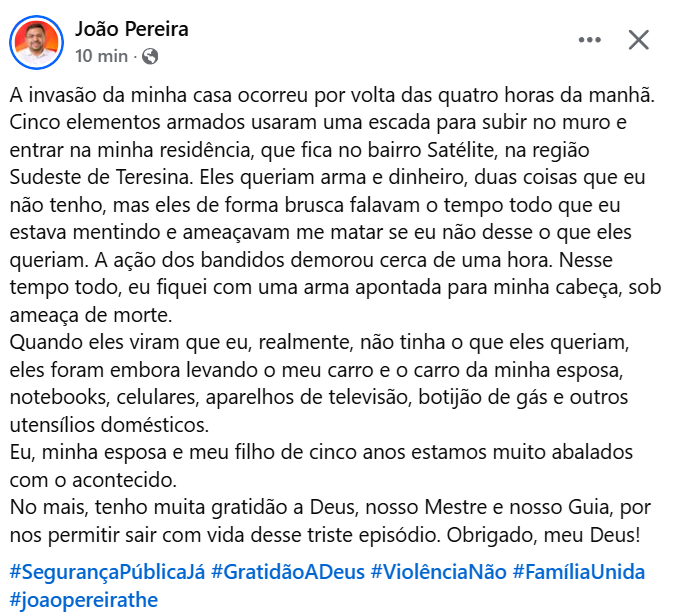
Task: Follow the #ViolênciaNão hashtag link
Action: click(438, 572)
